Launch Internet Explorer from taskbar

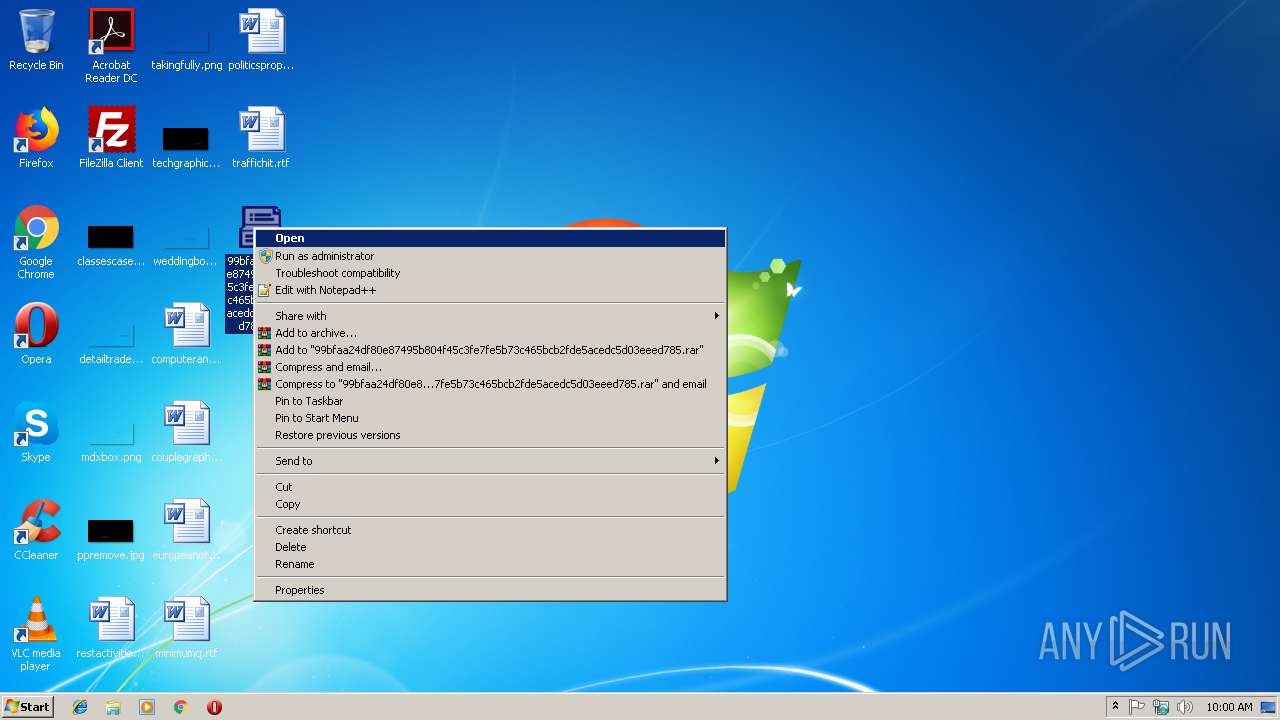80,707
